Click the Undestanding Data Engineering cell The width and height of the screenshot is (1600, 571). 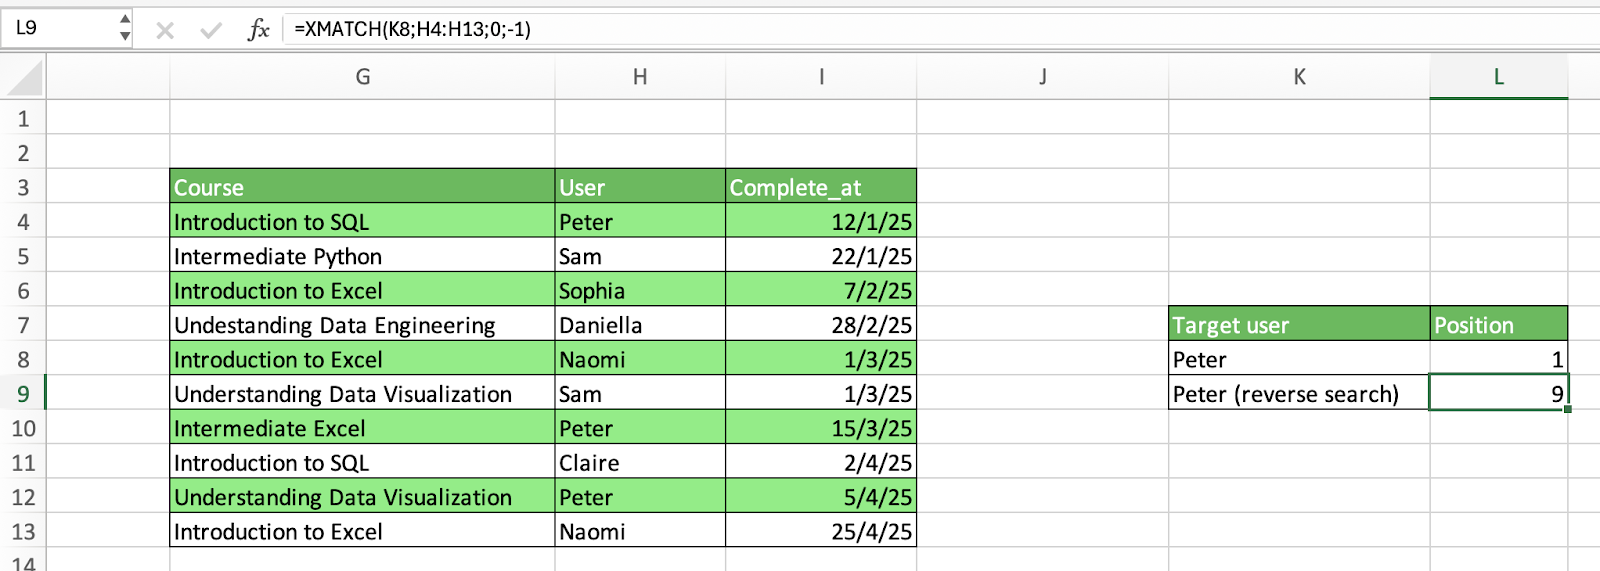(362, 325)
